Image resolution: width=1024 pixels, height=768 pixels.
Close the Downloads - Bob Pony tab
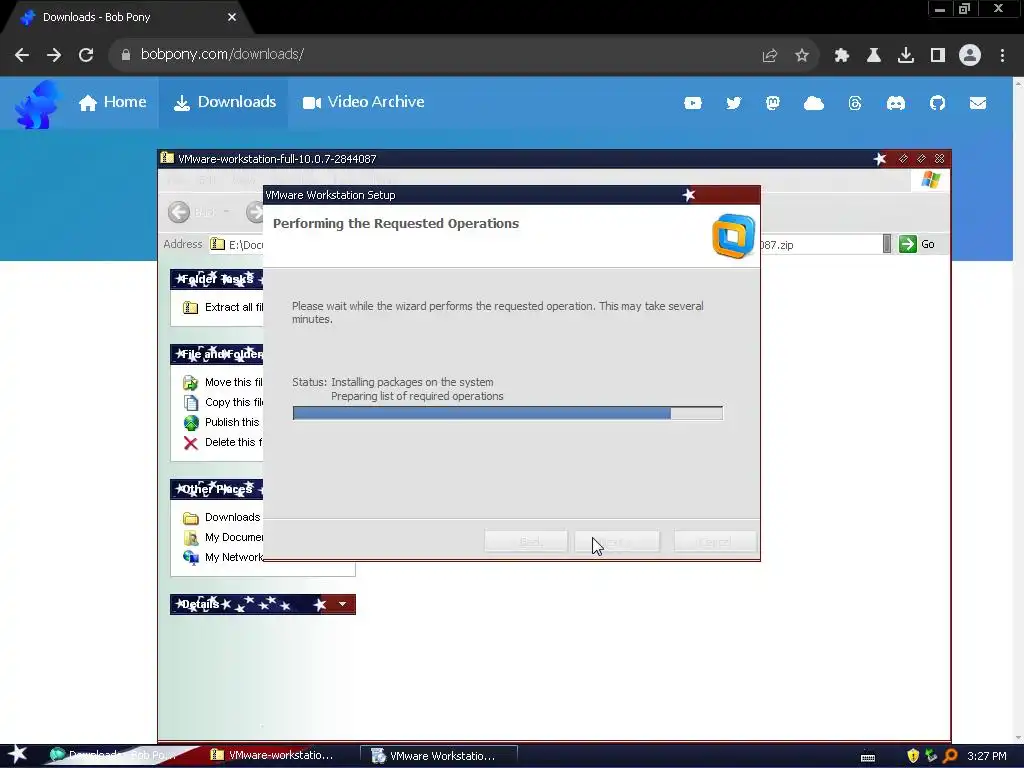coord(232,18)
